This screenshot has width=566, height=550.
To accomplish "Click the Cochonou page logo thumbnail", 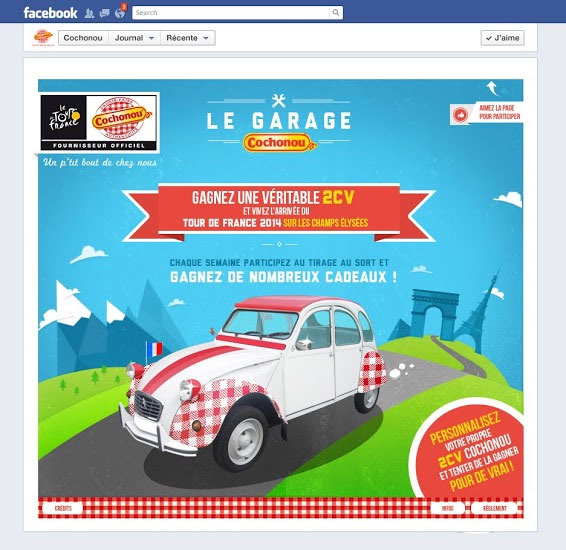I will 43,38.
